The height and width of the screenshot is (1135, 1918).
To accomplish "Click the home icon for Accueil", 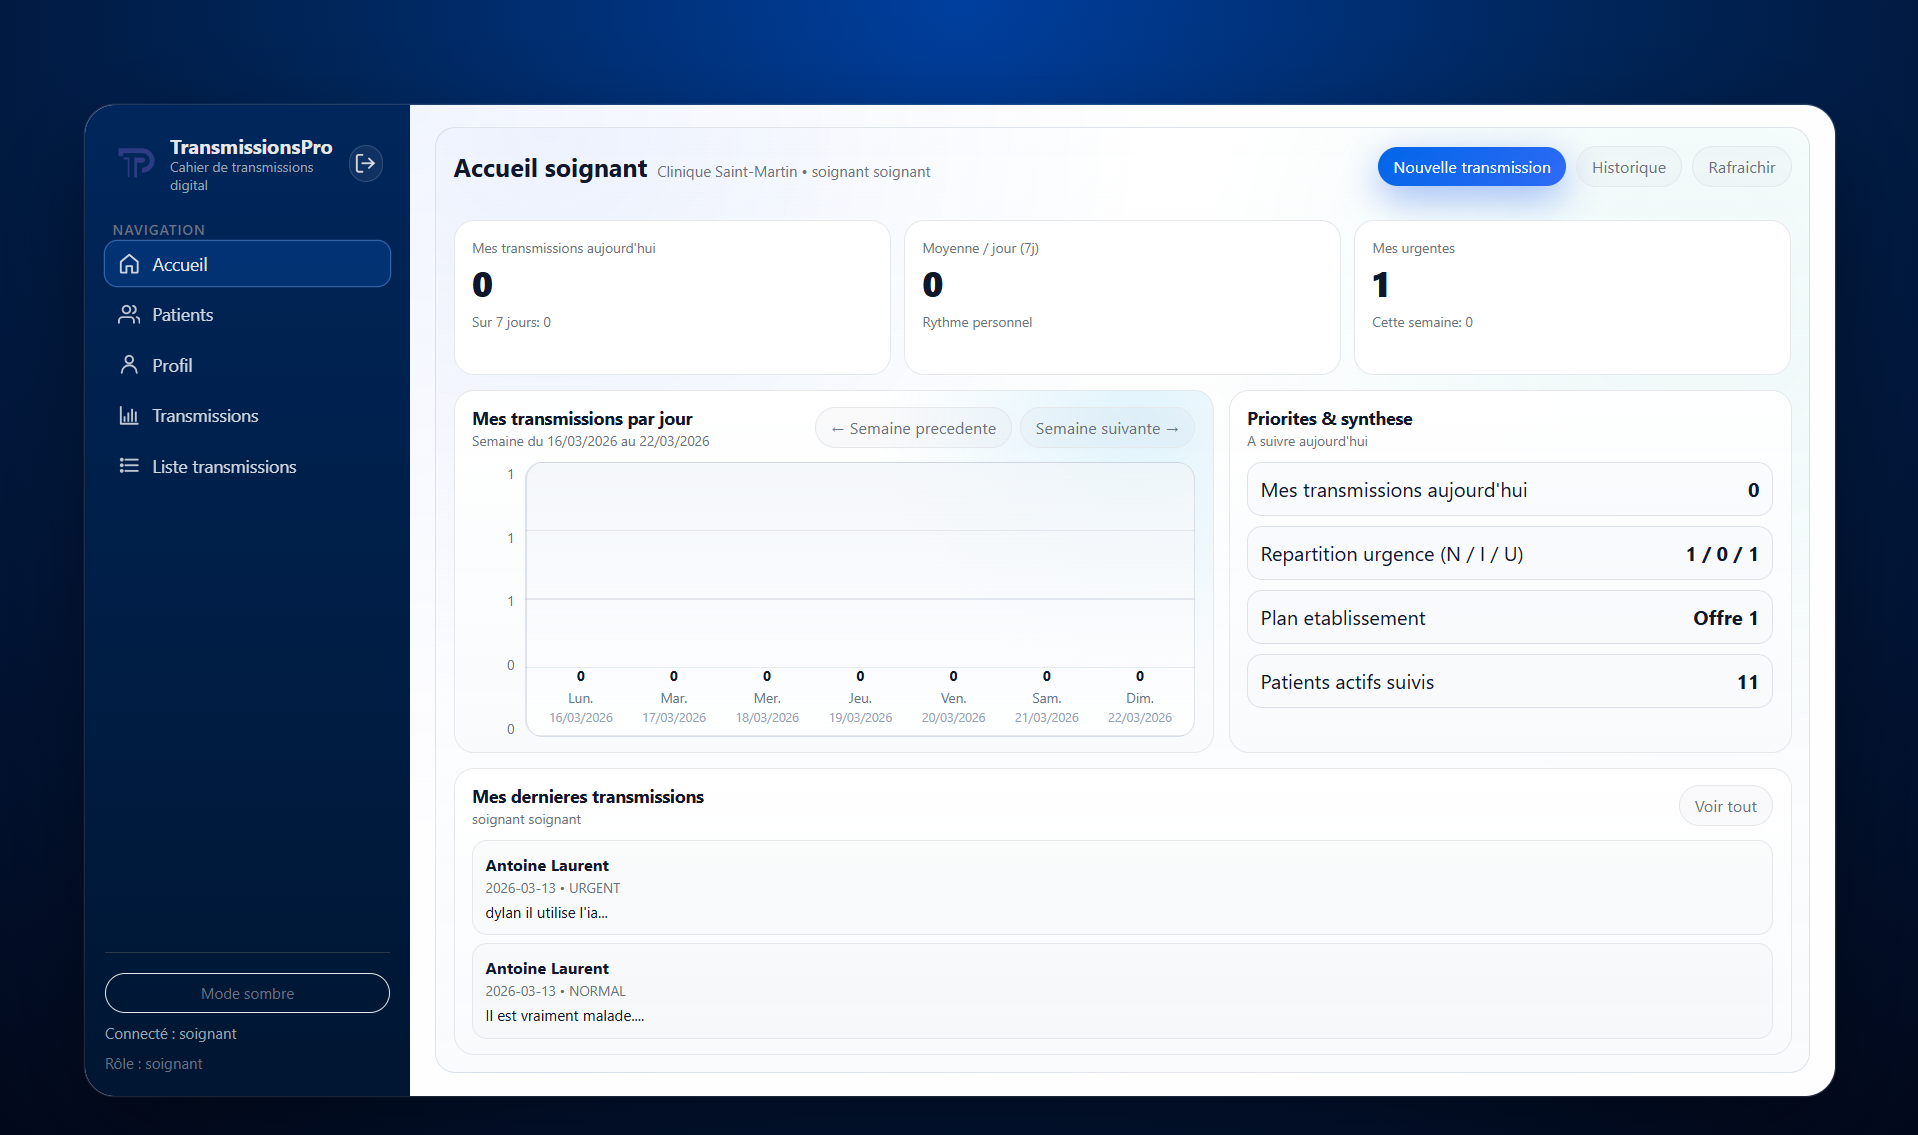I will (129, 264).
